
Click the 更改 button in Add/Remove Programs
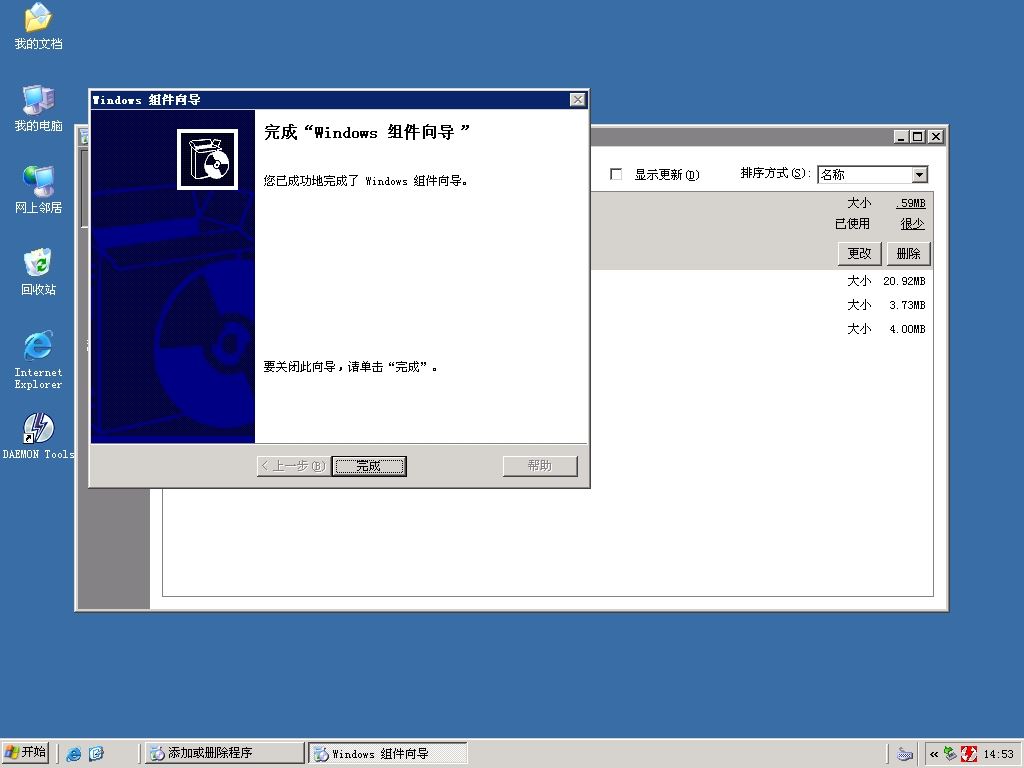coord(859,253)
